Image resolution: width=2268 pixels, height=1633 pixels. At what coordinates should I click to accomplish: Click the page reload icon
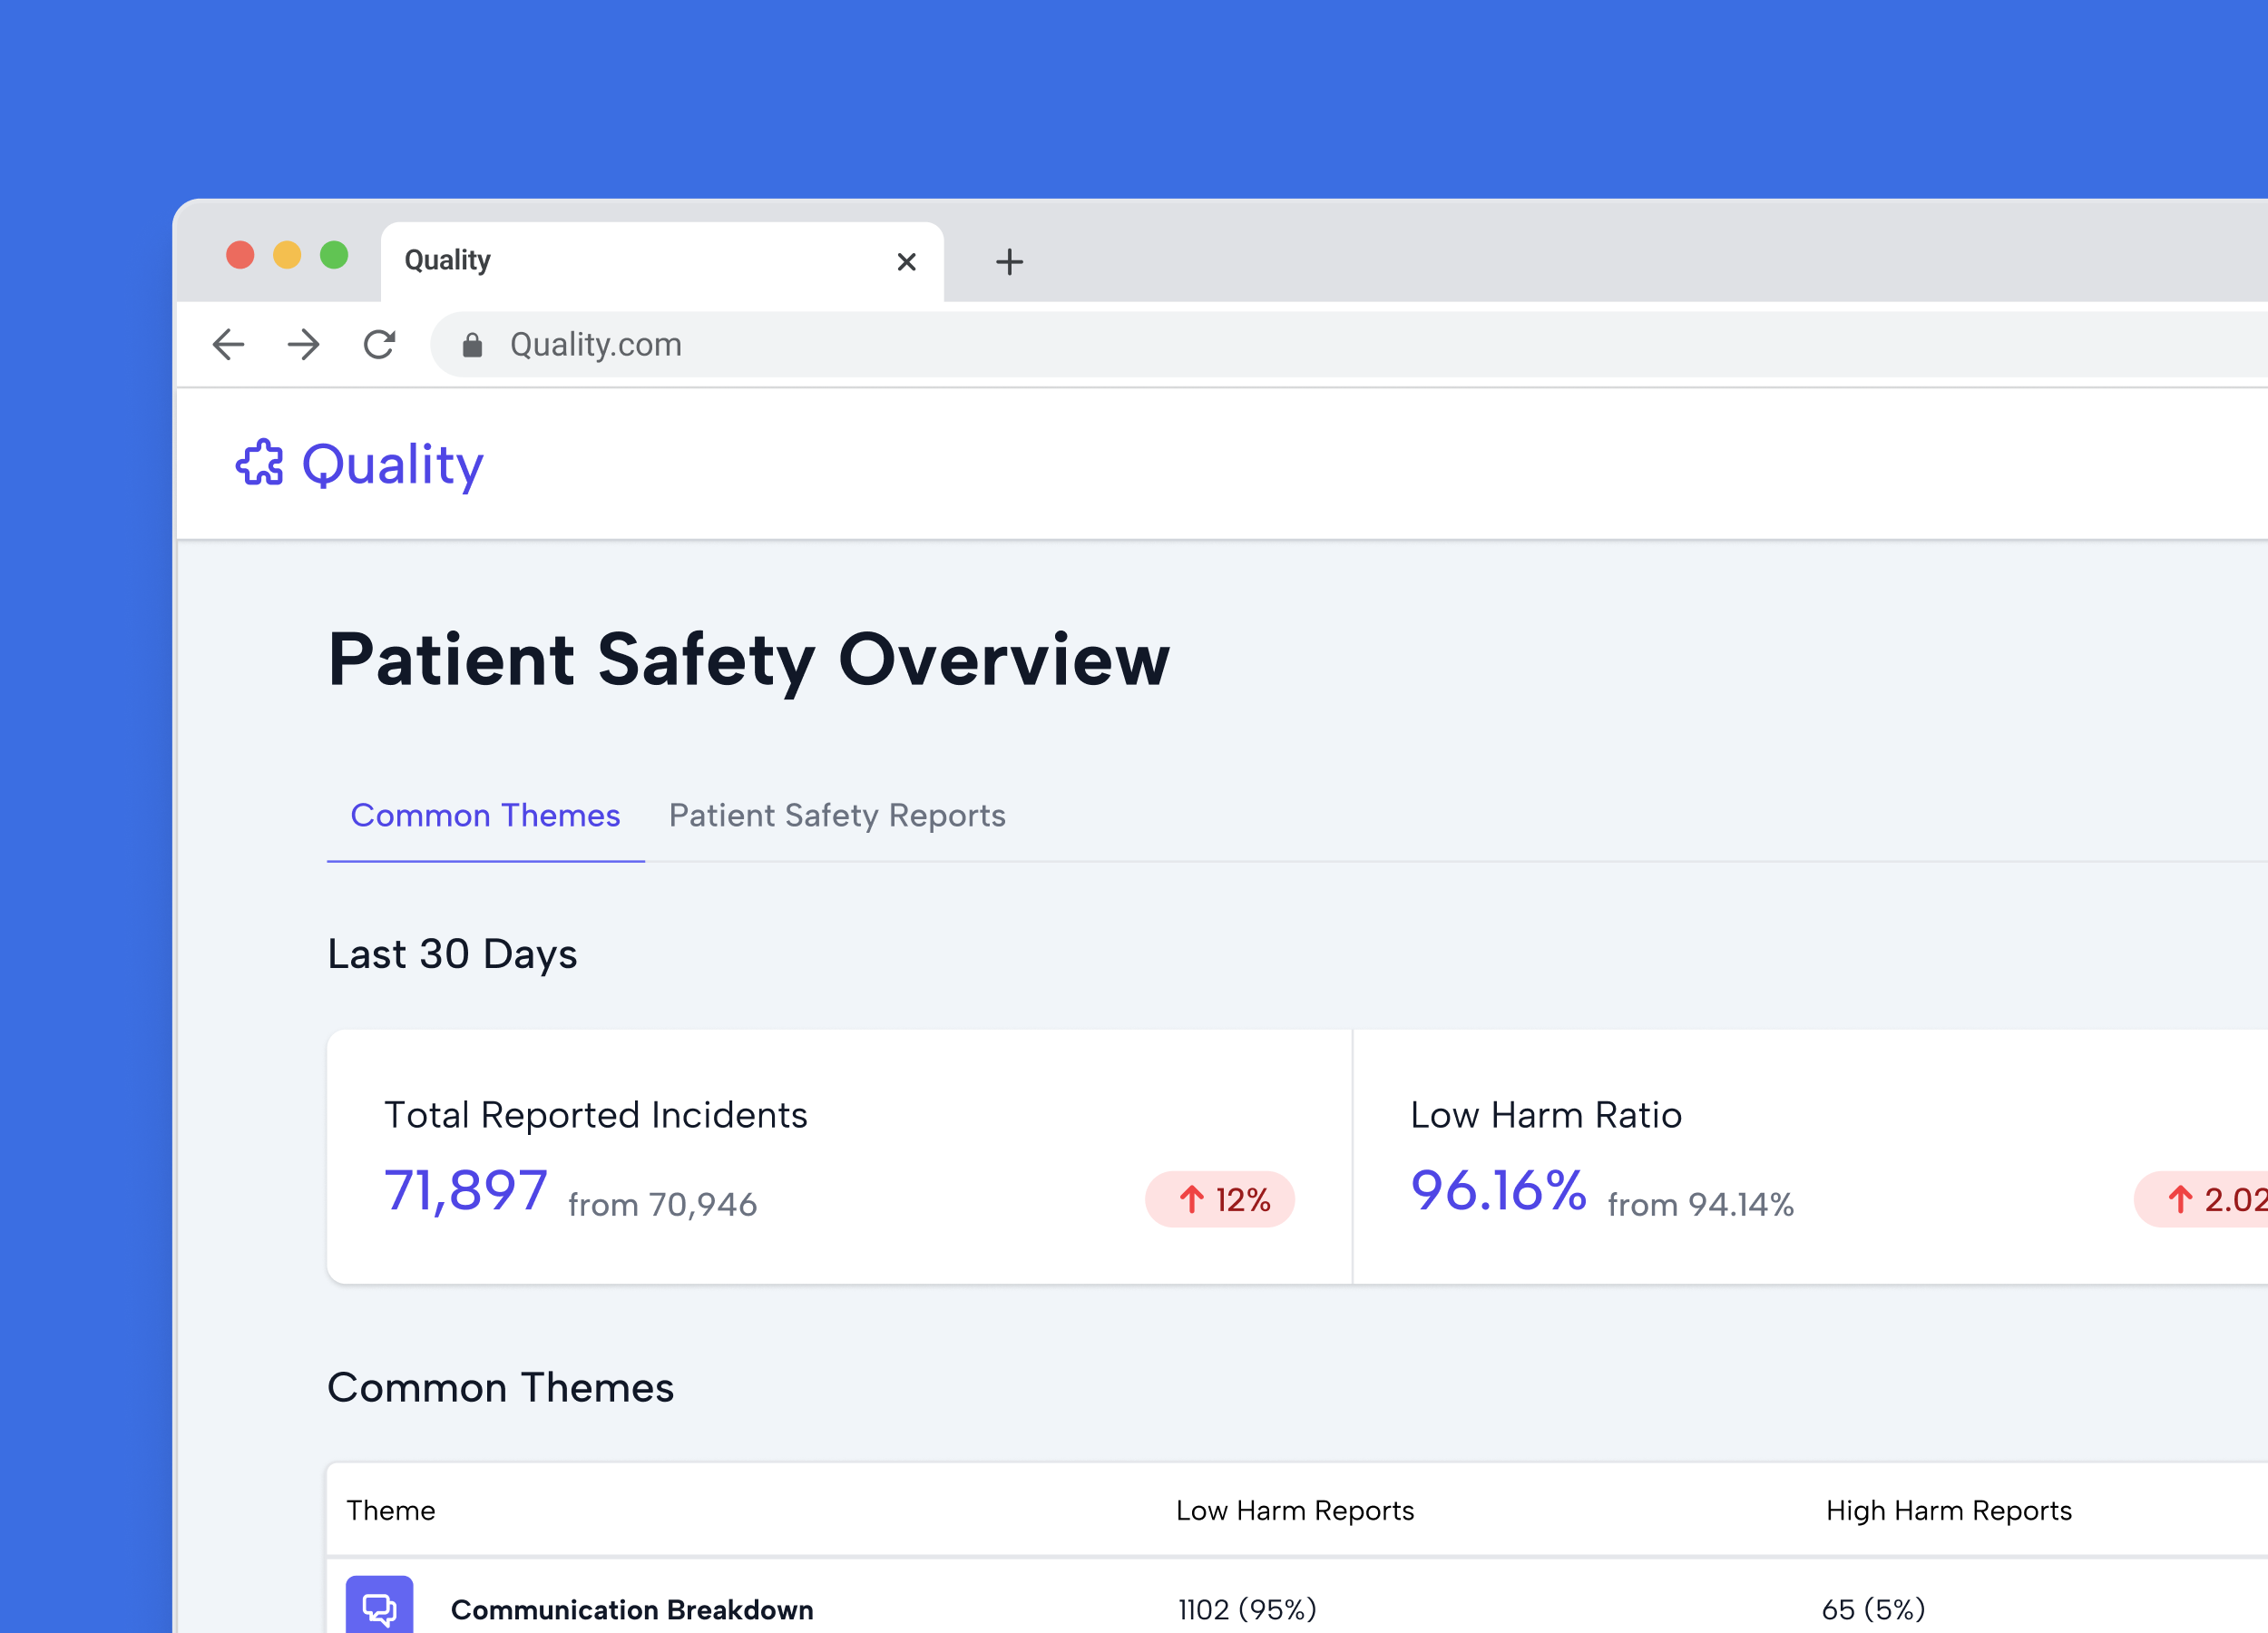tap(379, 344)
